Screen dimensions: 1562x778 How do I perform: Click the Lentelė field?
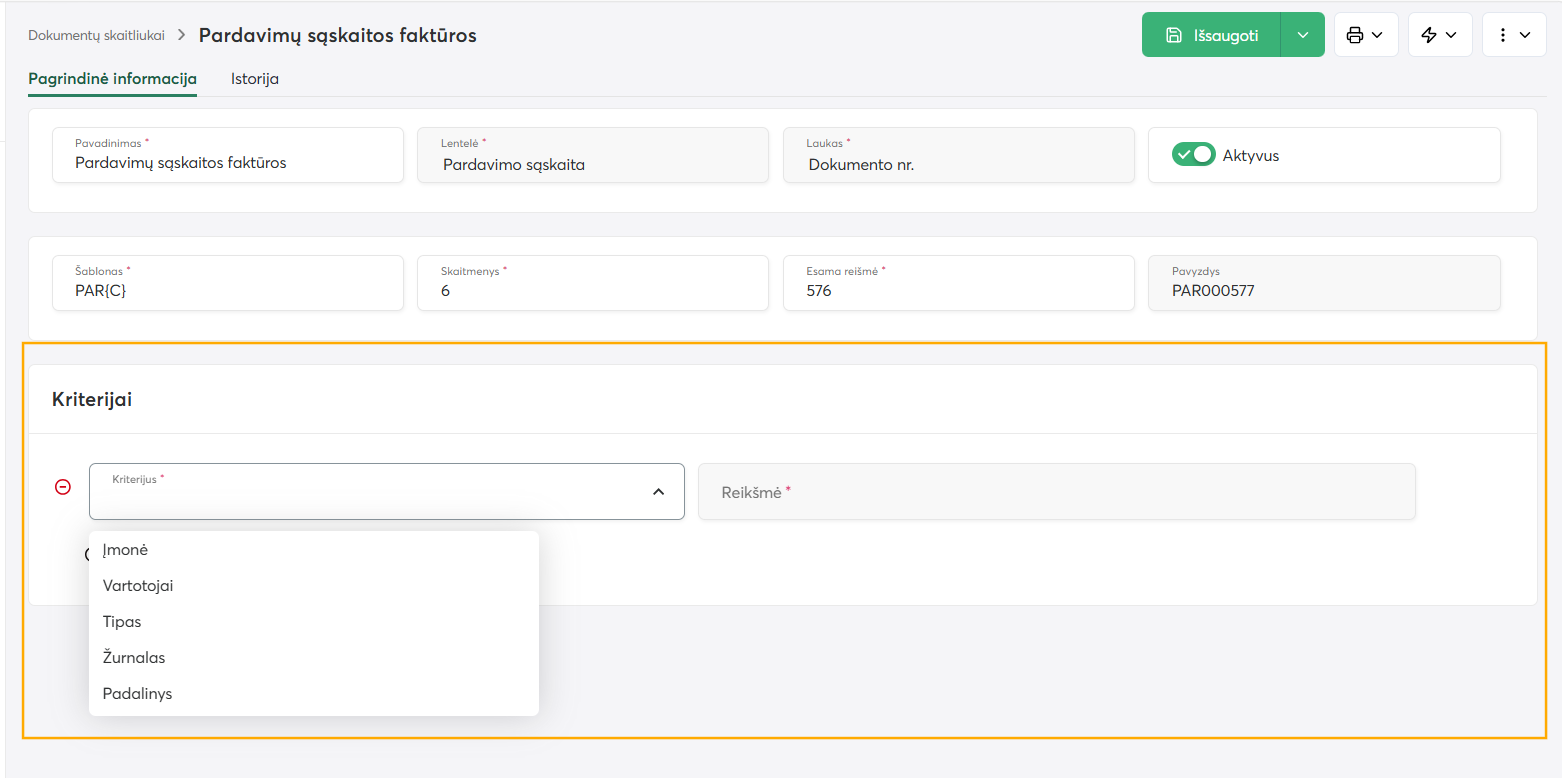593,155
